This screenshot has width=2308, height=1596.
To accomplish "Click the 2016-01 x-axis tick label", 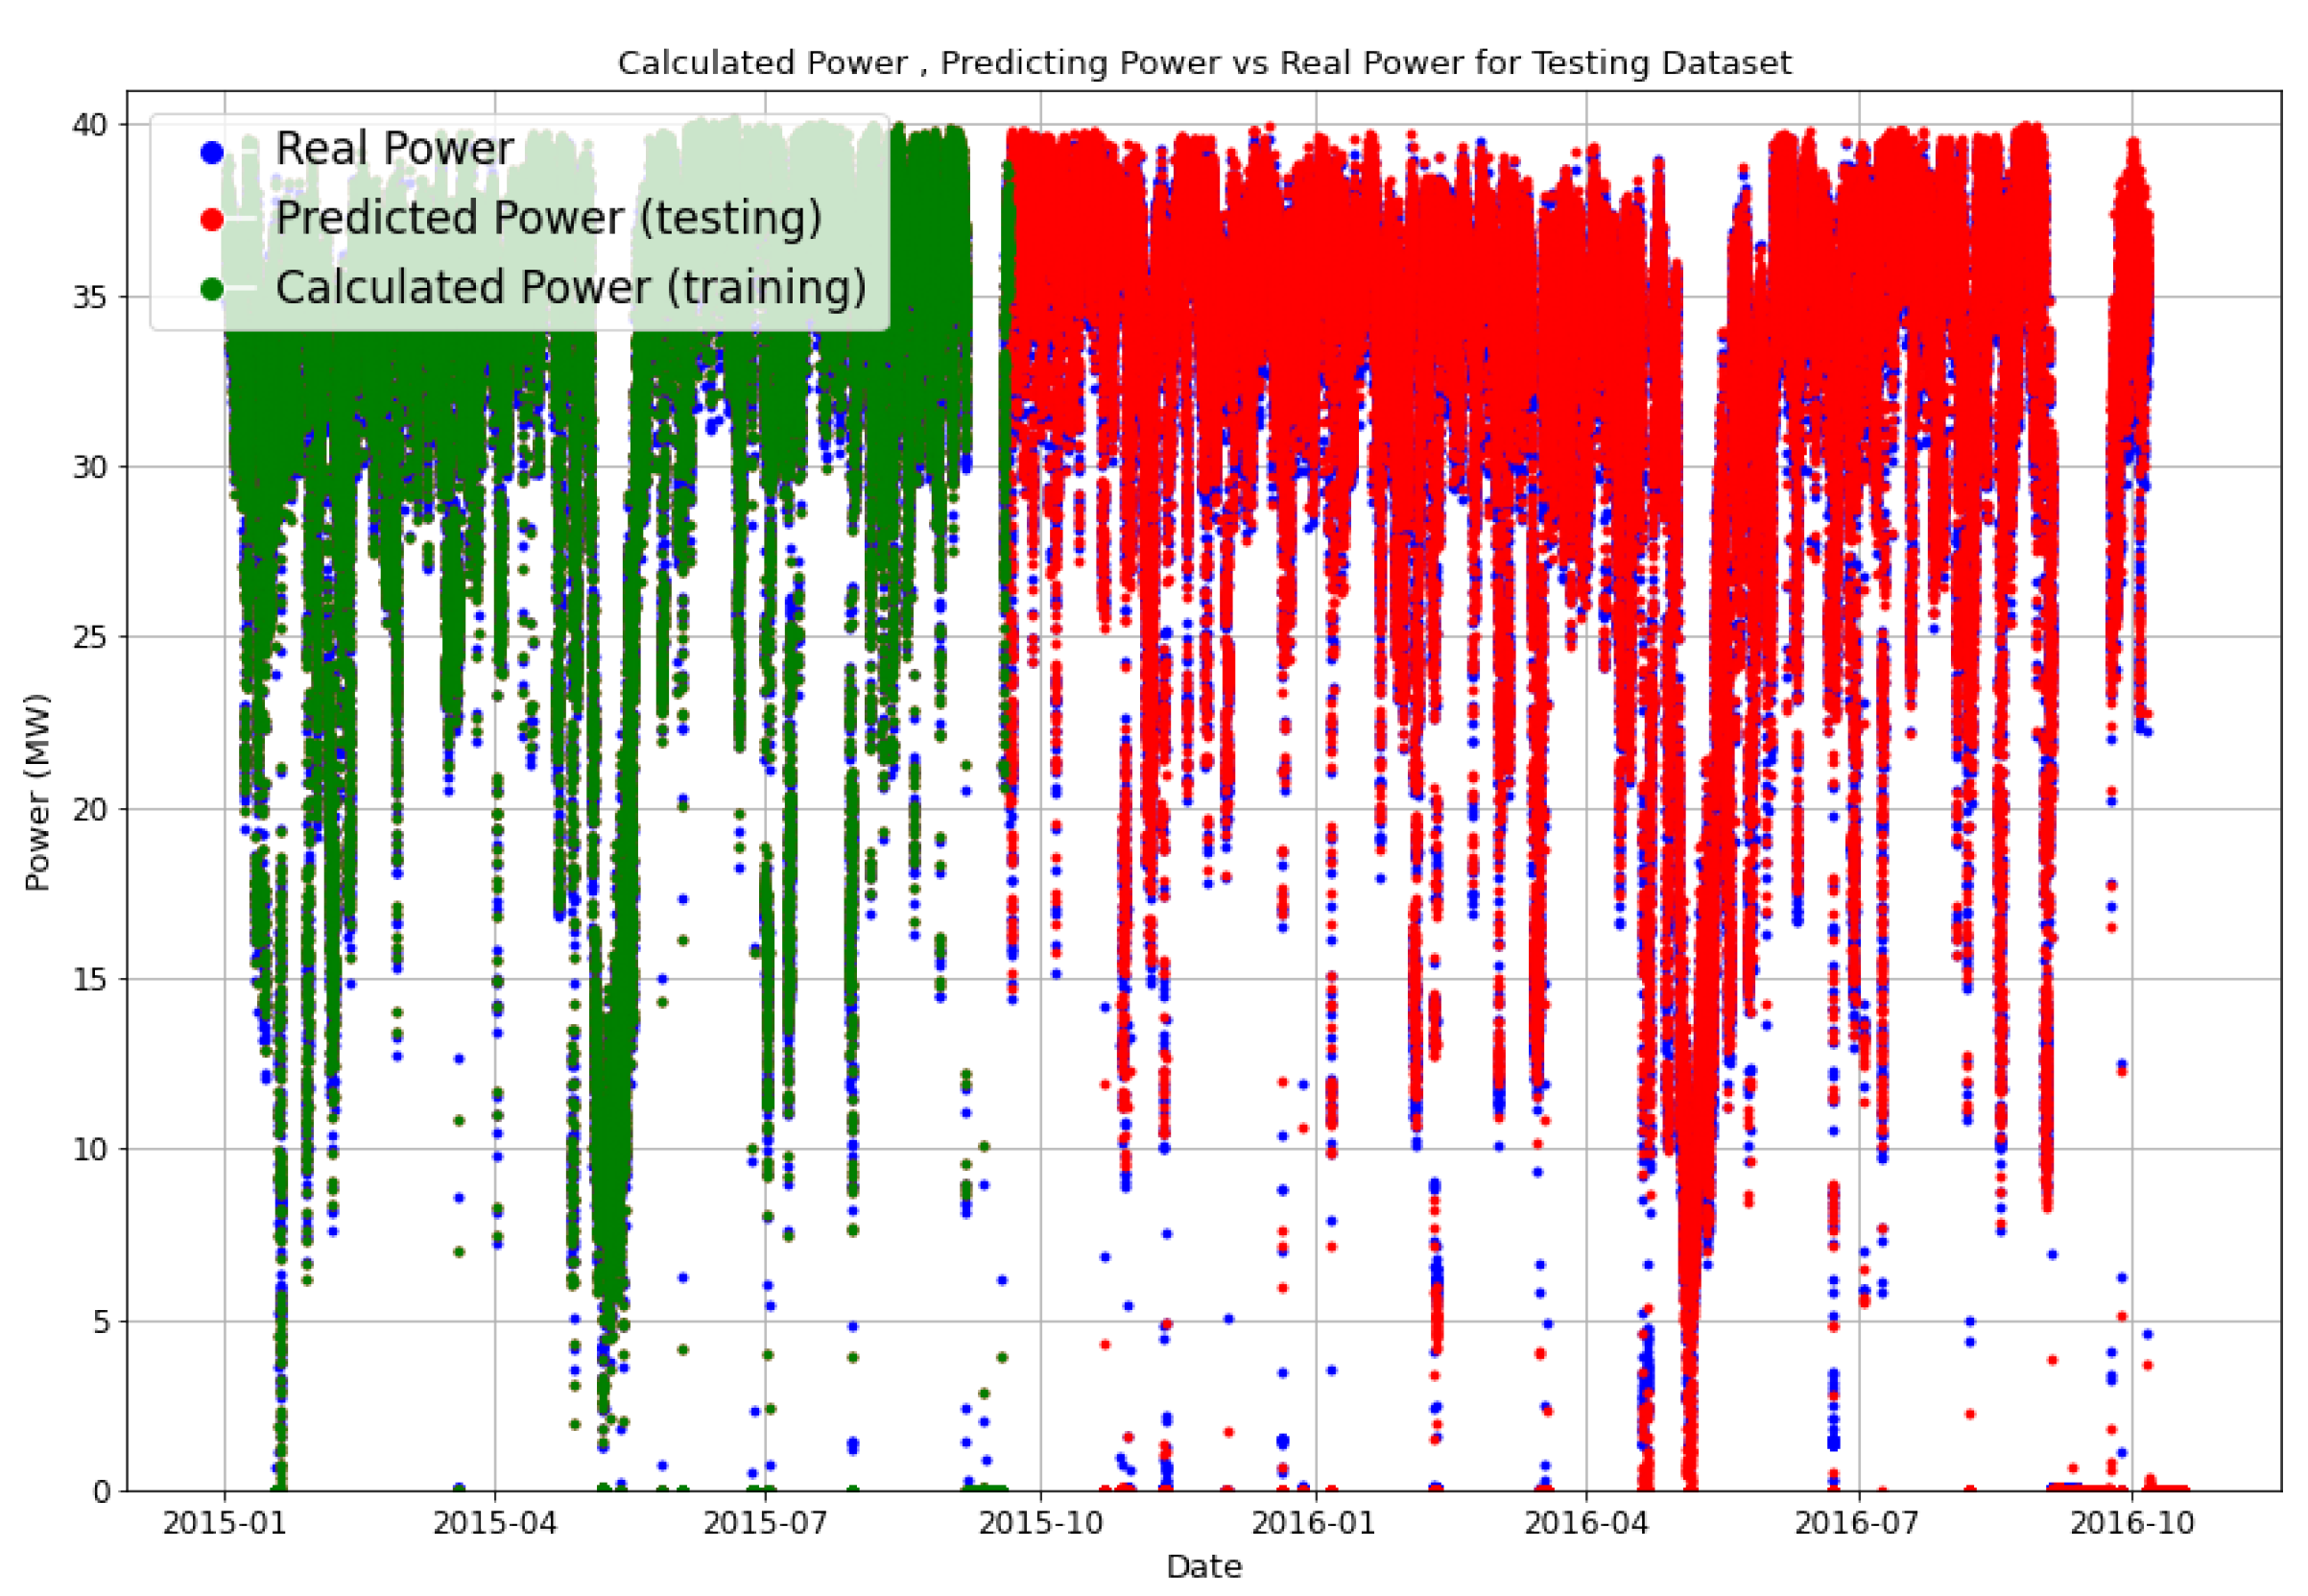I will tap(1313, 1523).
